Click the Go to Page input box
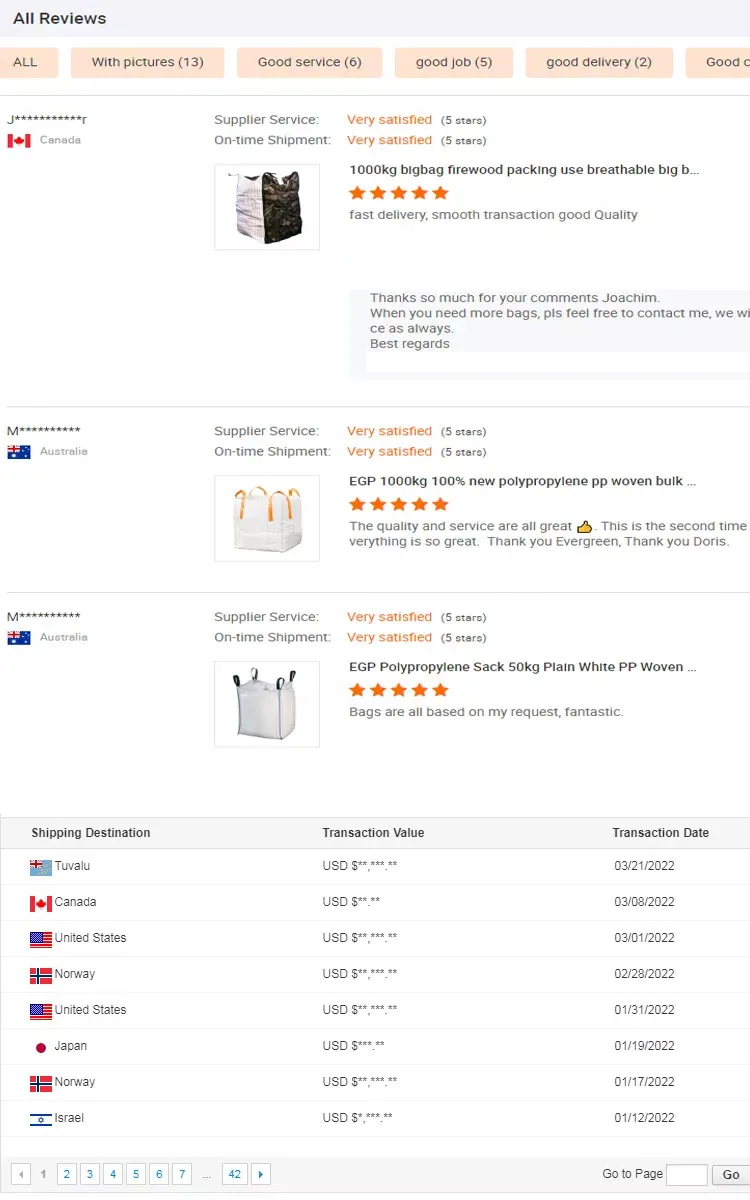Image resolution: width=750 pixels, height=1200 pixels. (x=687, y=1175)
